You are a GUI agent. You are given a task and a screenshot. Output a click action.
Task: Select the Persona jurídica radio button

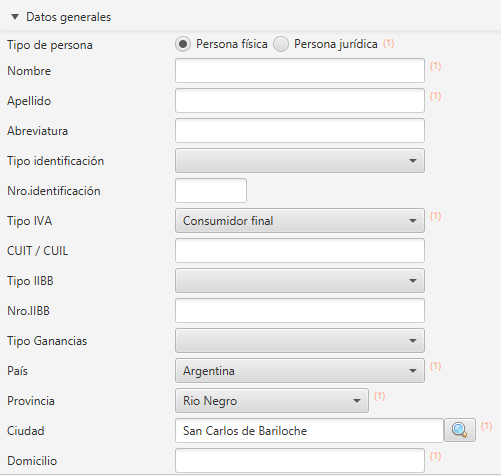281,44
